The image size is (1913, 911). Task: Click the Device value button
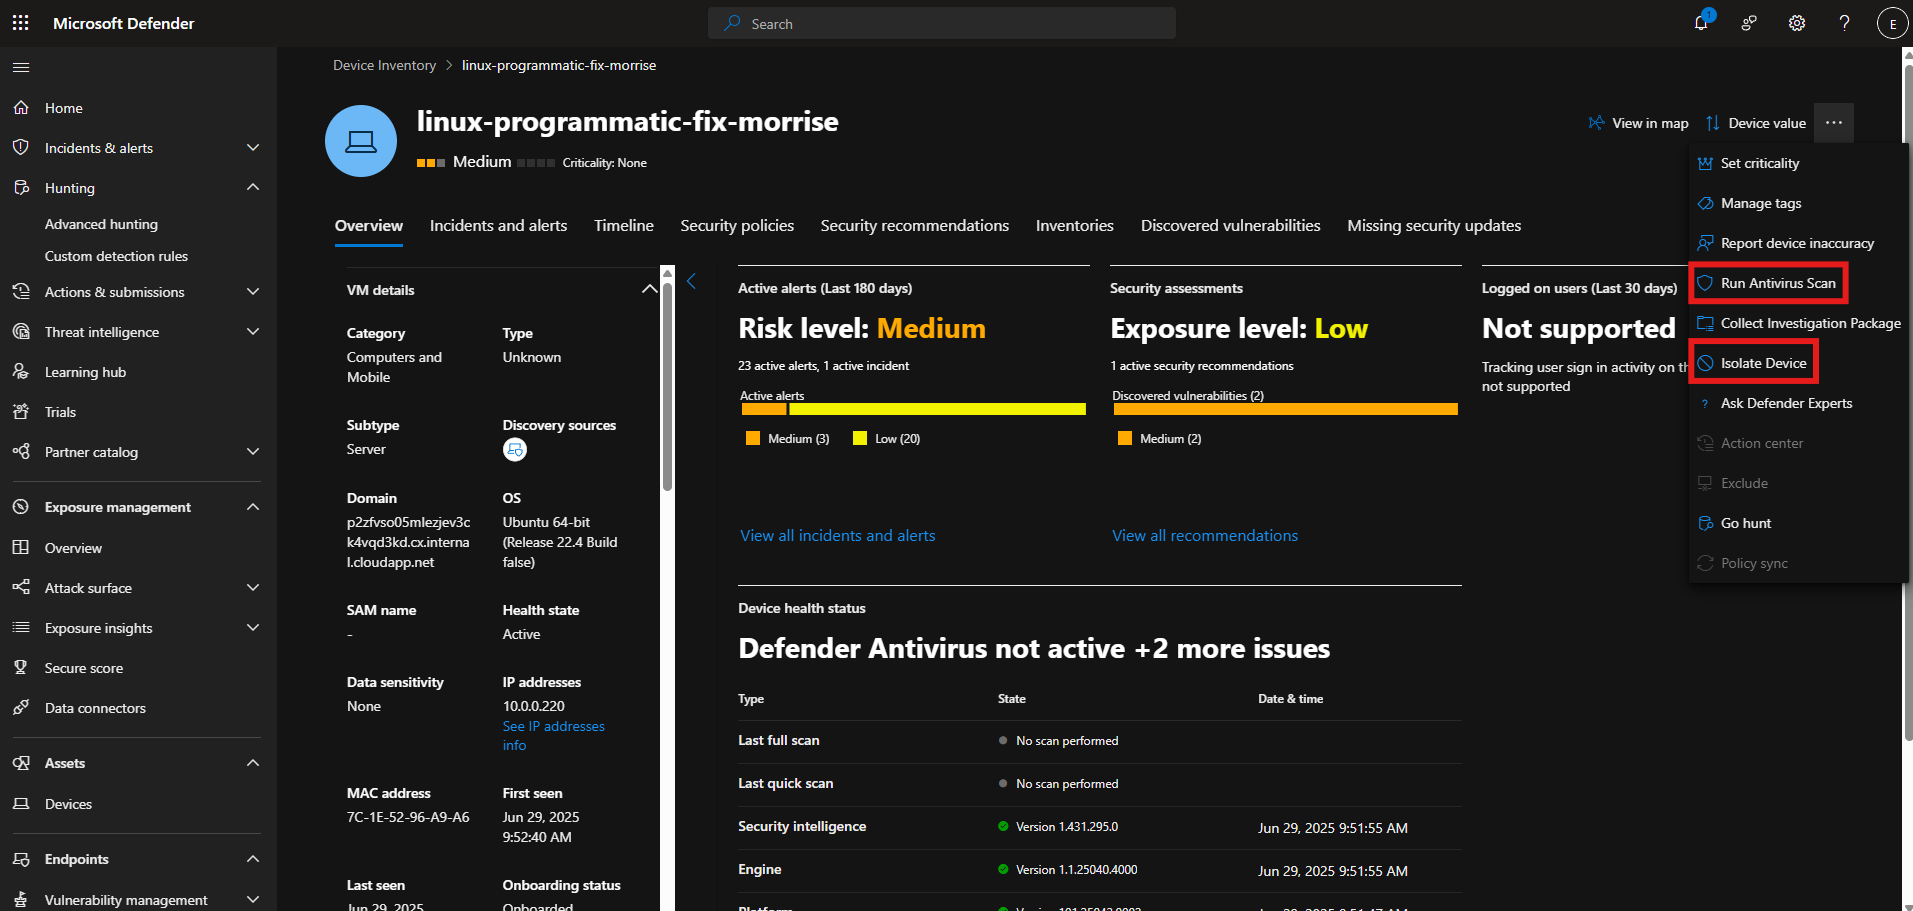[x=1756, y=123]
